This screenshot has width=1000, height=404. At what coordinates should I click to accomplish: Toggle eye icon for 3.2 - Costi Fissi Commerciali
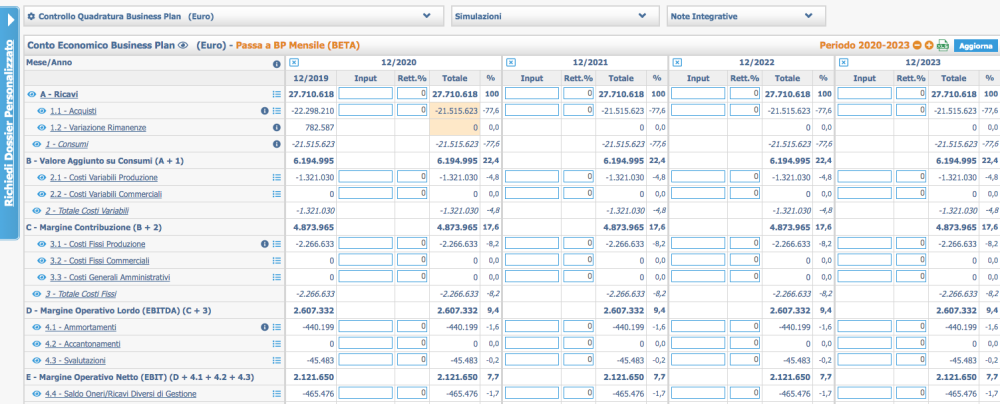[x=41, y=260]
